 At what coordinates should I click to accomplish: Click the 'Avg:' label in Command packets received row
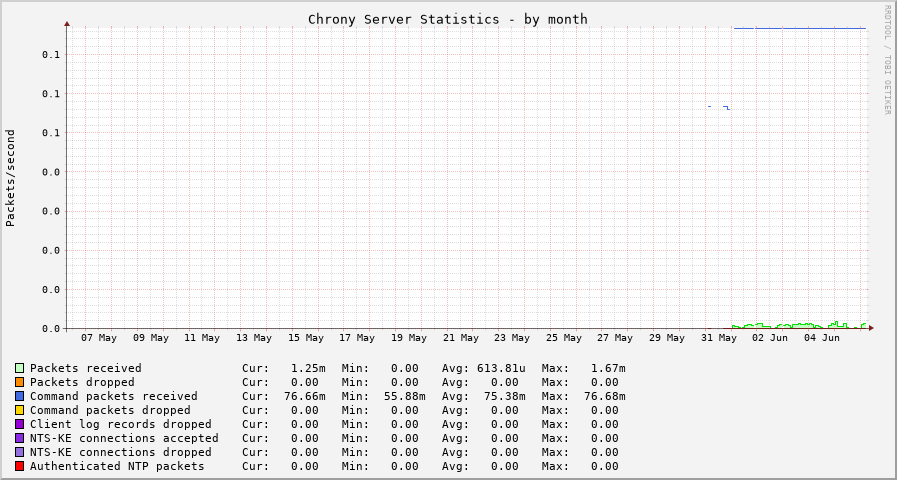pos(455,396)
